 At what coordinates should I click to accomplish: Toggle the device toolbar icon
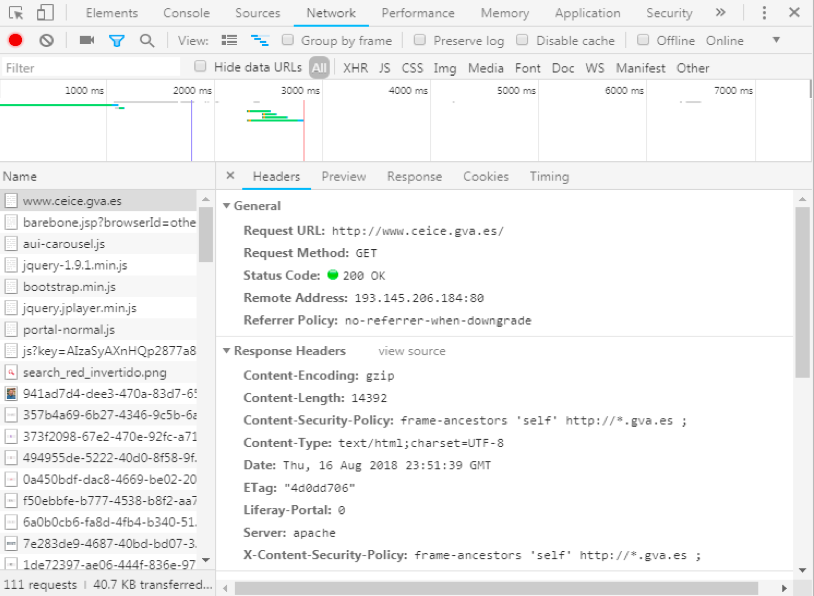45,12
